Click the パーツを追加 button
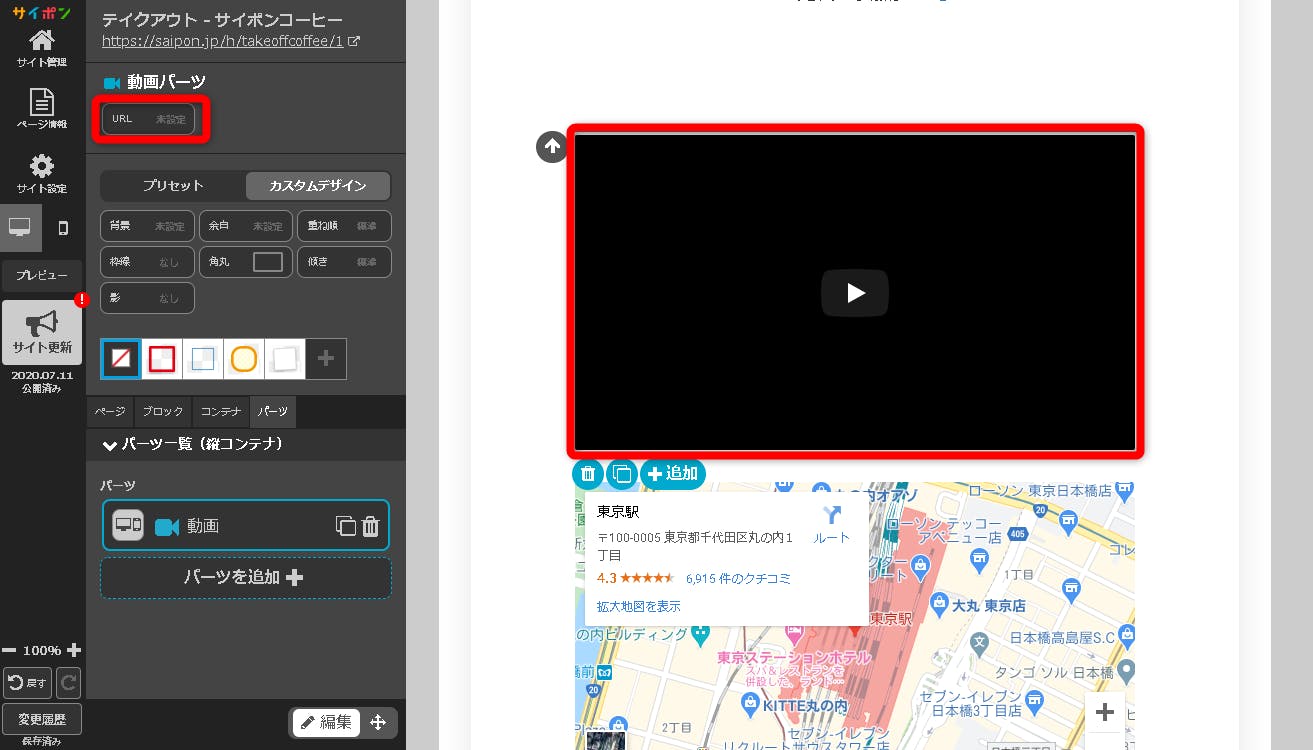This screenshot has width=1313, height=750. [x=245, y=577]
